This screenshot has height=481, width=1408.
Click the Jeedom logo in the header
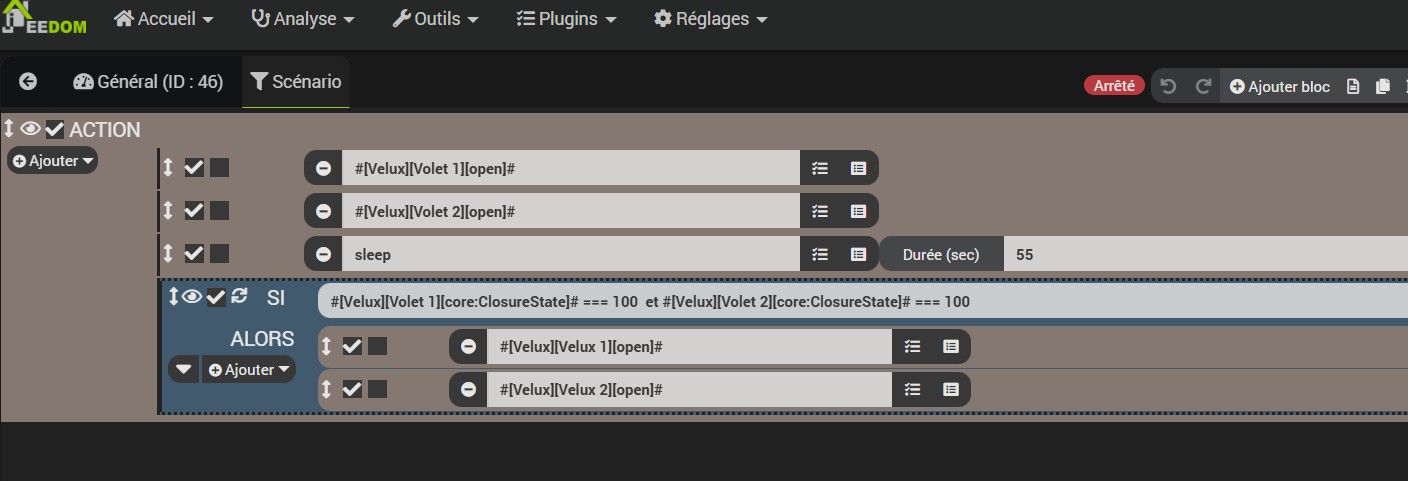coord(43,18)
